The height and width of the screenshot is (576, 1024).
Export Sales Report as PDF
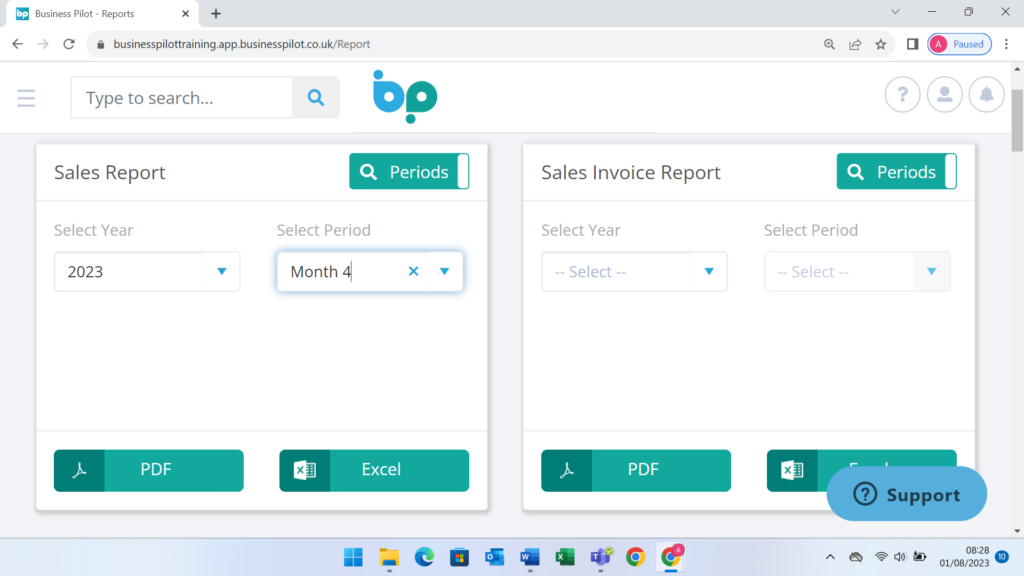[x=149, y=470]
